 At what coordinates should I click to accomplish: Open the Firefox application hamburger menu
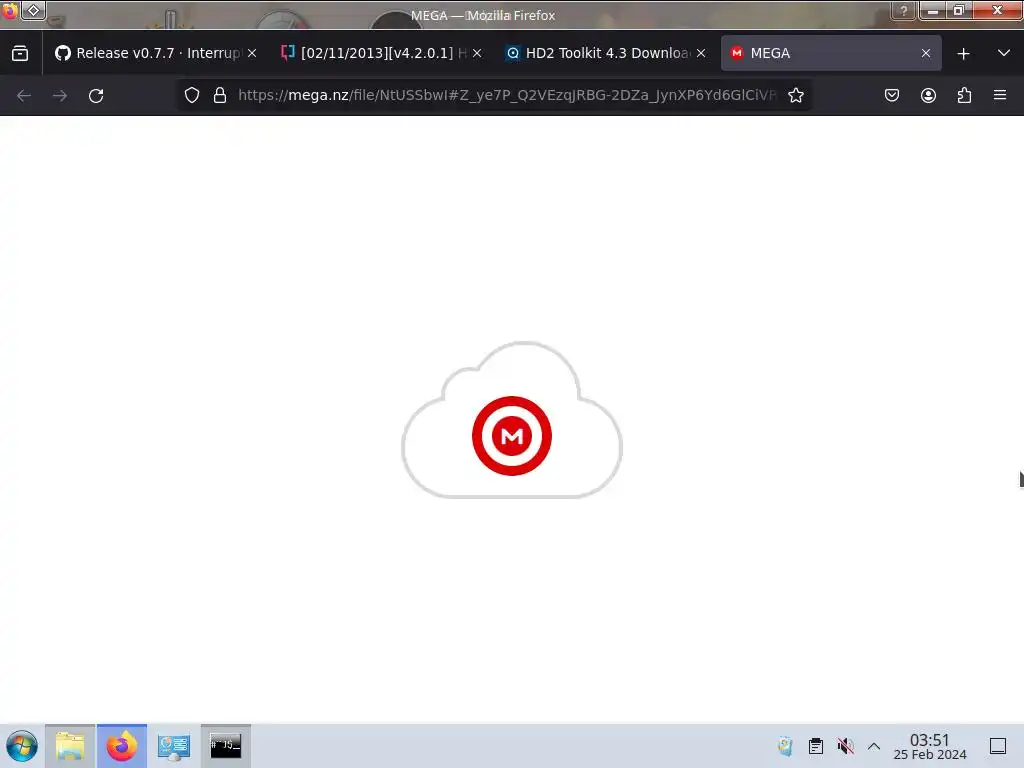[x=1000, y=95]
